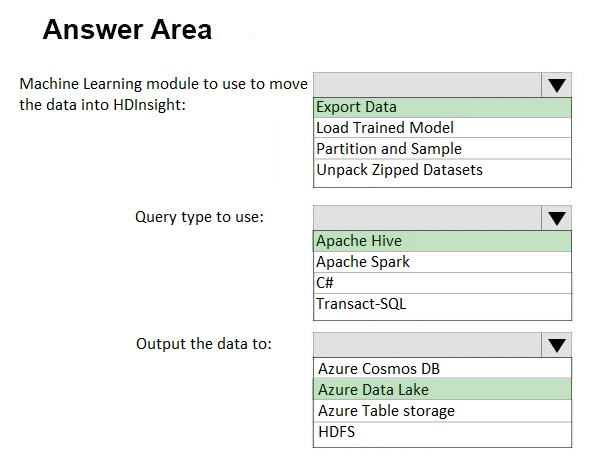Click the Query type to use label
Viewport: 589px width, 461px height.
(199, 217)
